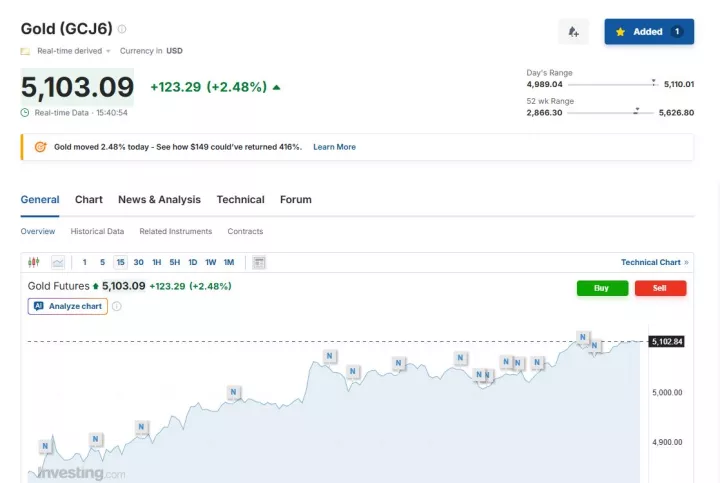Select the 15 minute chart interval
The height and width of the screenshot is (483, 720).
pyautogui.click(x=120, y=262)
